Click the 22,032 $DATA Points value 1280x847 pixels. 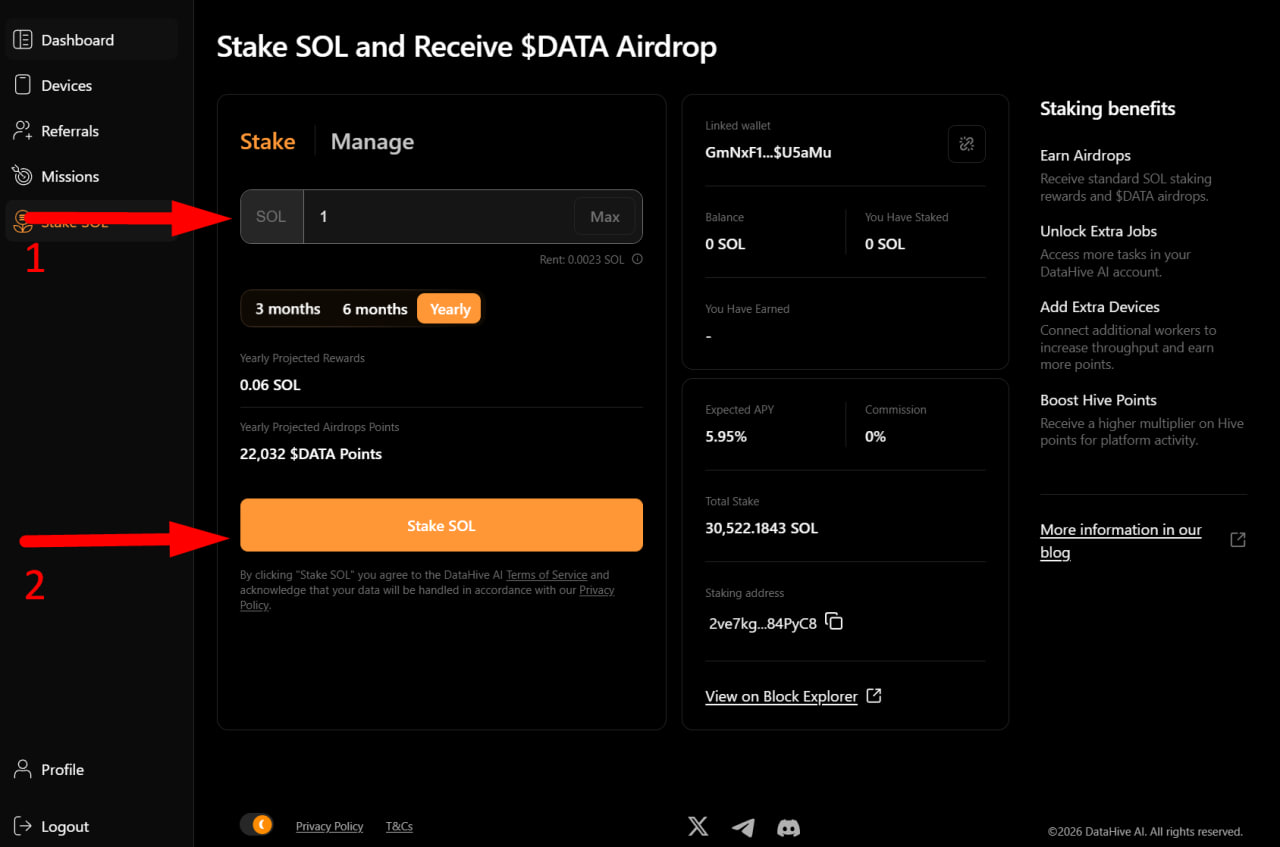pyautogui.click(x=311, y=454)
